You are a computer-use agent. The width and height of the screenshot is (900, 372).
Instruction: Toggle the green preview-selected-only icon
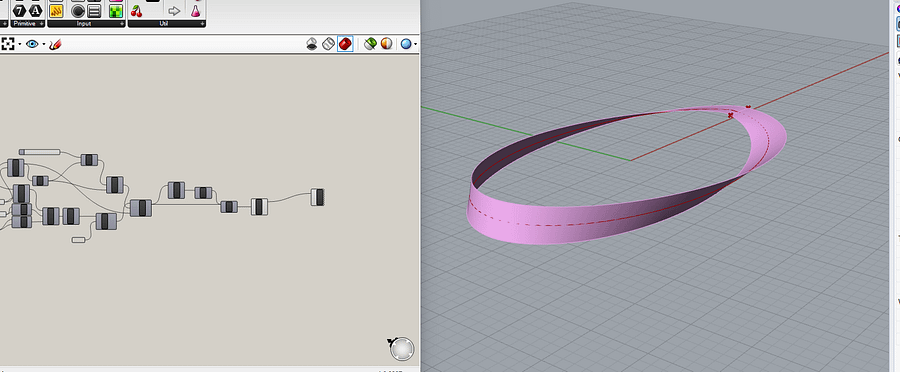(x=370, y=44)
